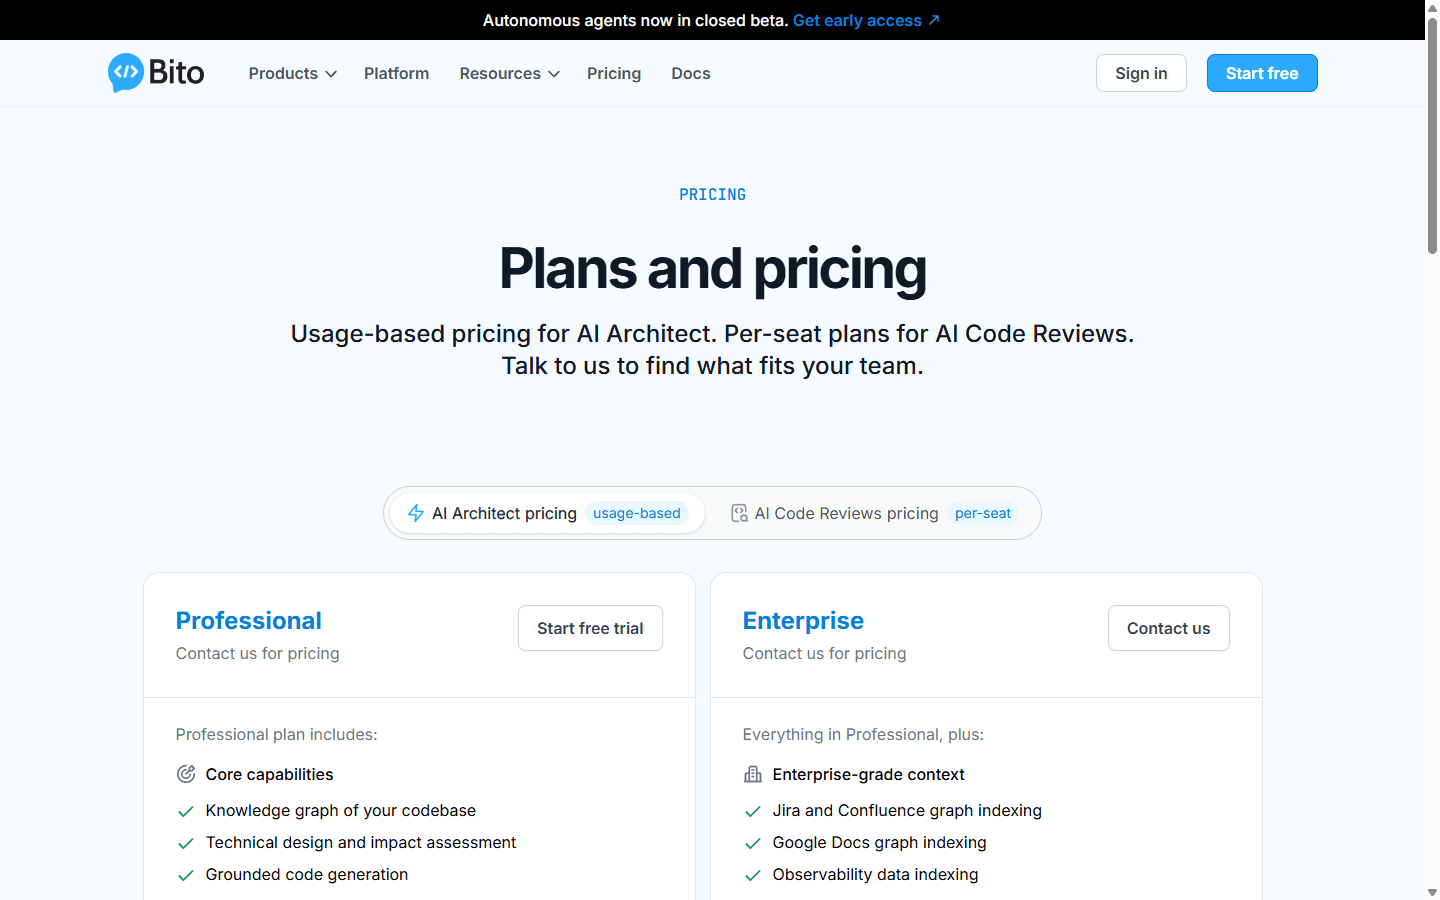Click the PRICING label above headline
The width and height of the screenshot is (1440, 900).
click(712, 195)
